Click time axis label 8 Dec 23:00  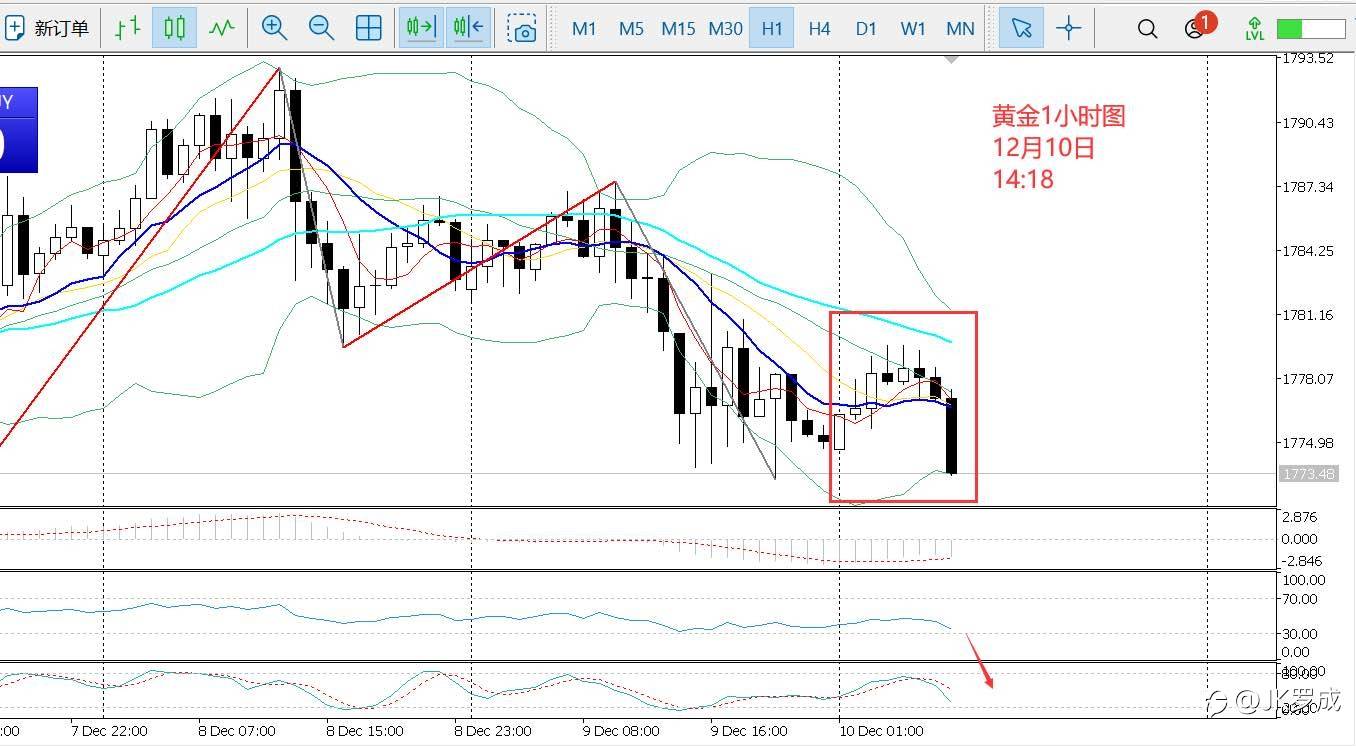point(493,731)
